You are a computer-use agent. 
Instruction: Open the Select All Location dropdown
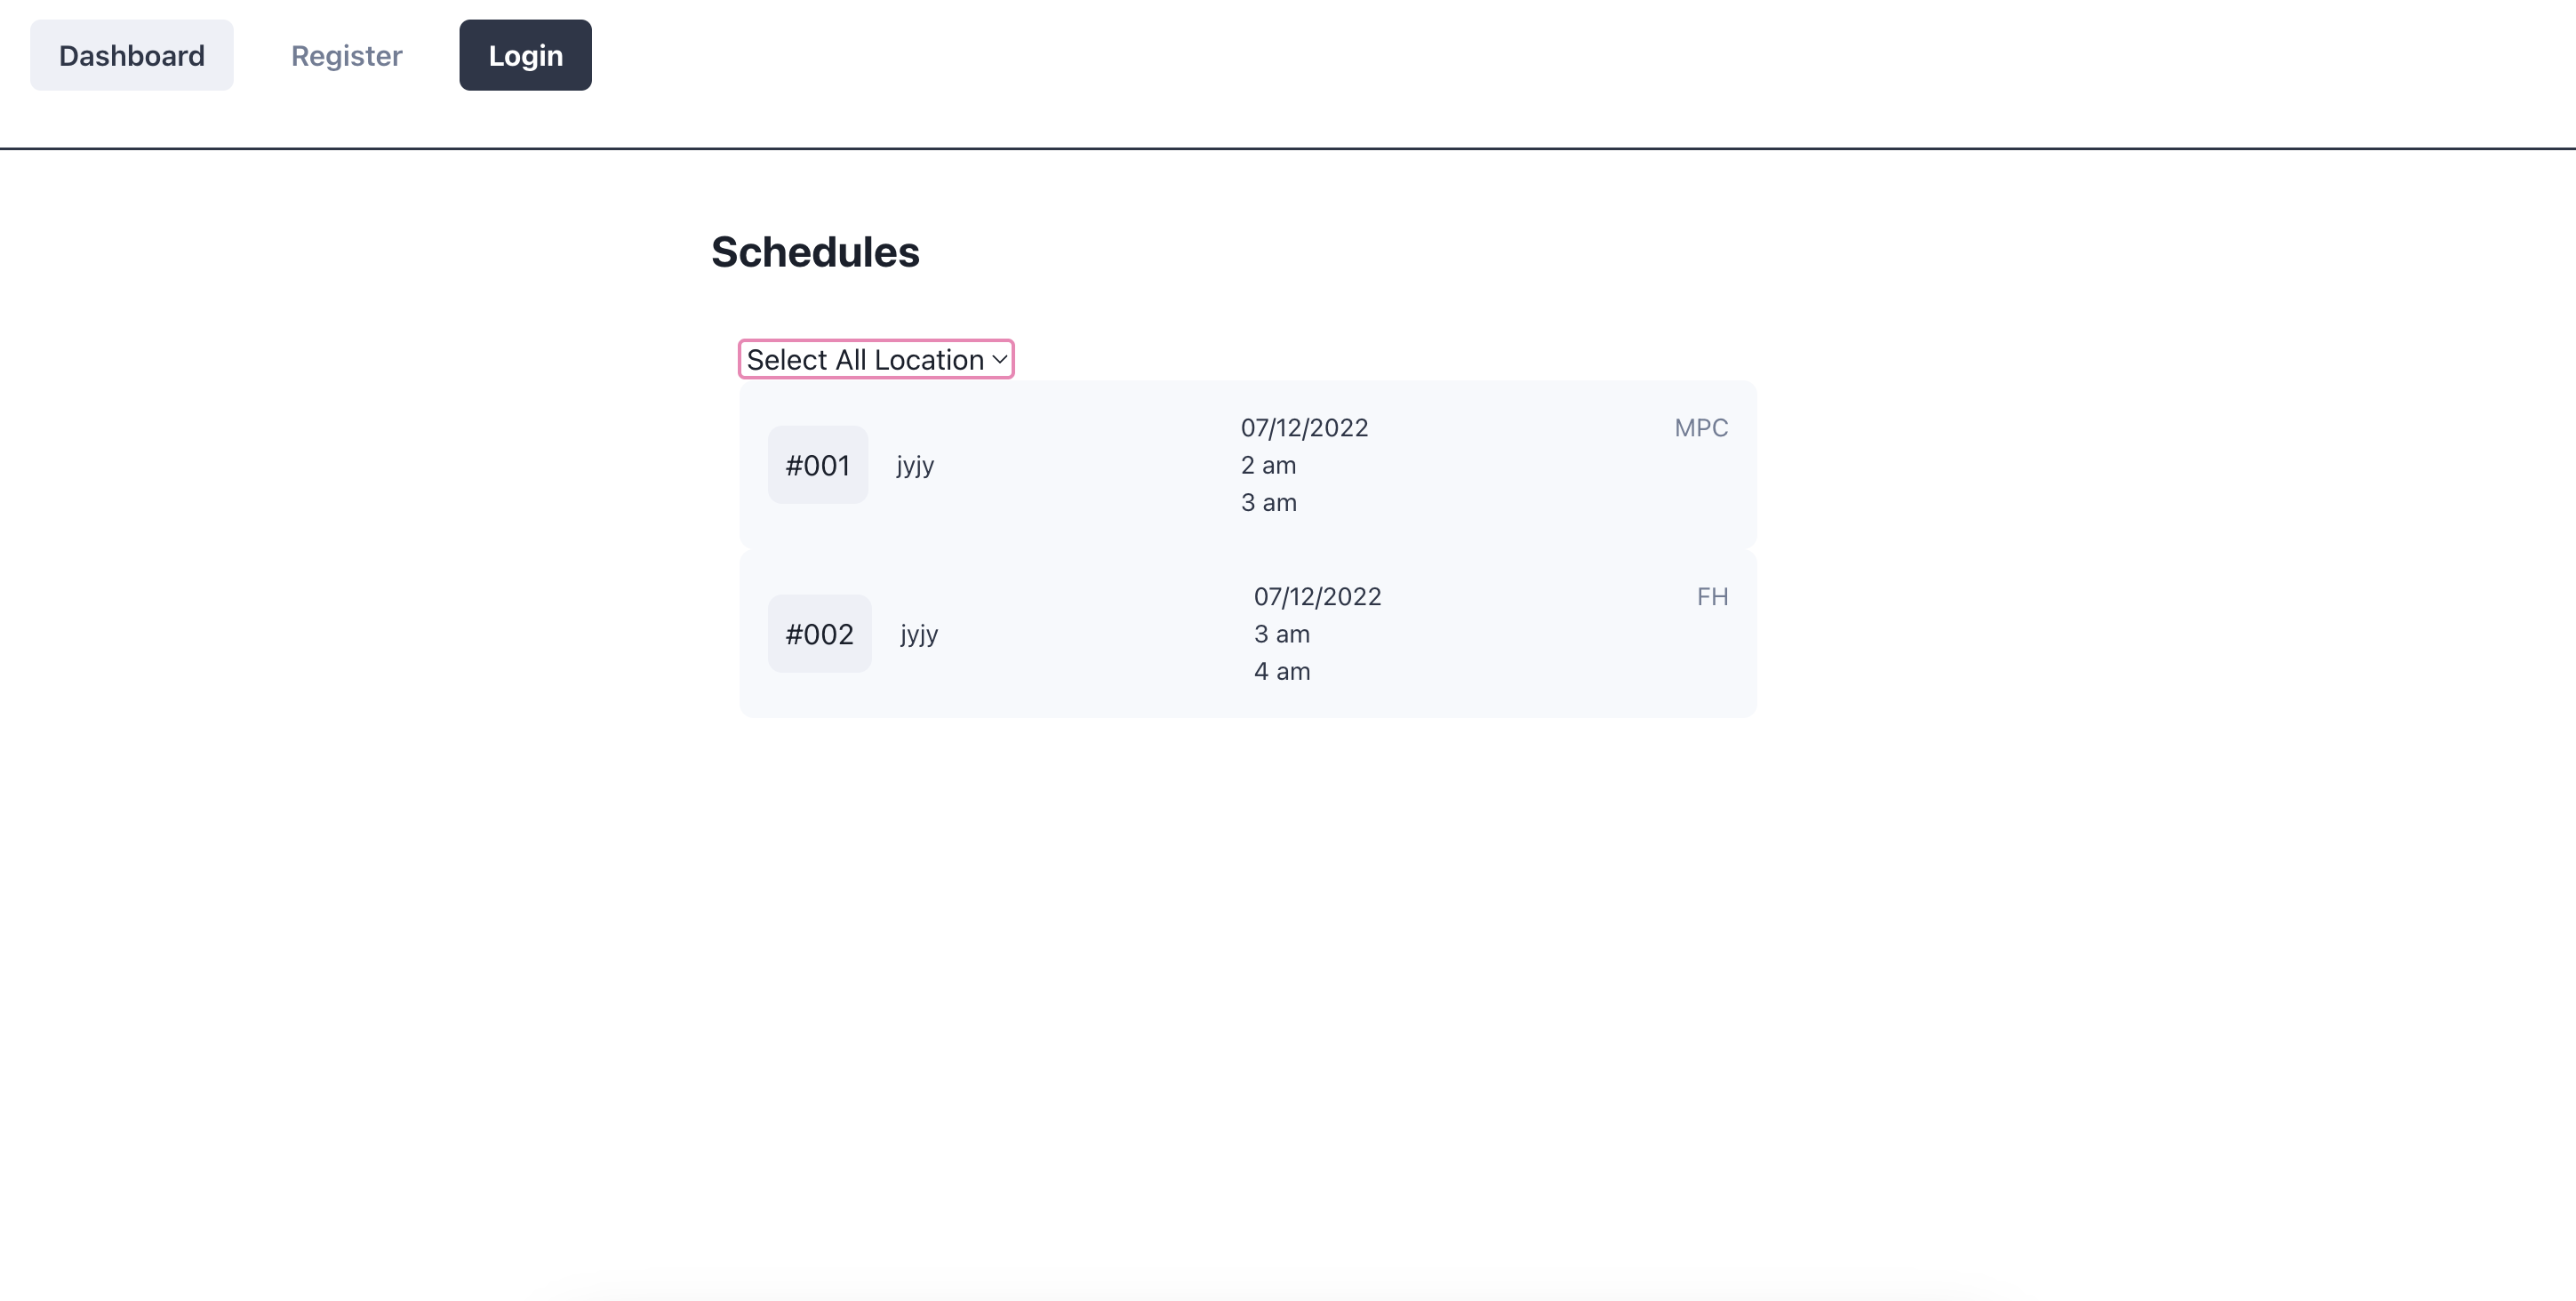[875, 359]
